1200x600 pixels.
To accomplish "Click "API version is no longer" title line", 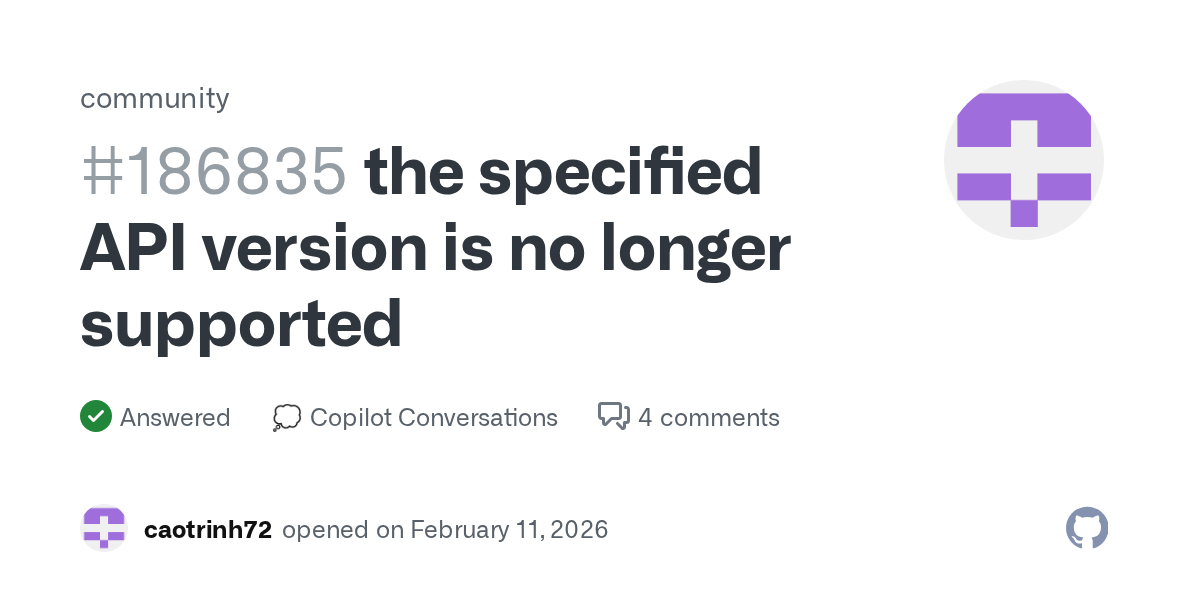I will point(435,248).
